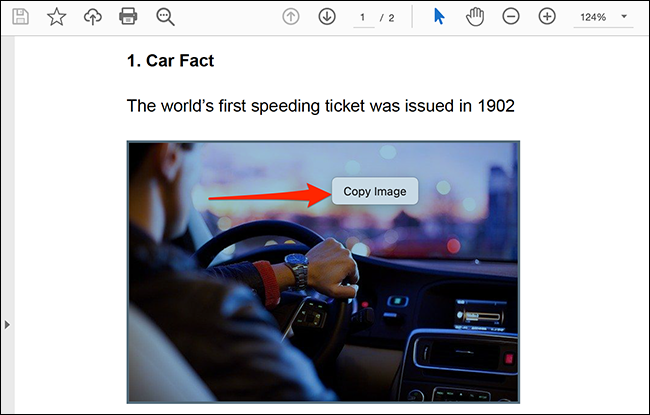650x415 pixels.
Task: Zoom in using the plus button
Action: 547,17
